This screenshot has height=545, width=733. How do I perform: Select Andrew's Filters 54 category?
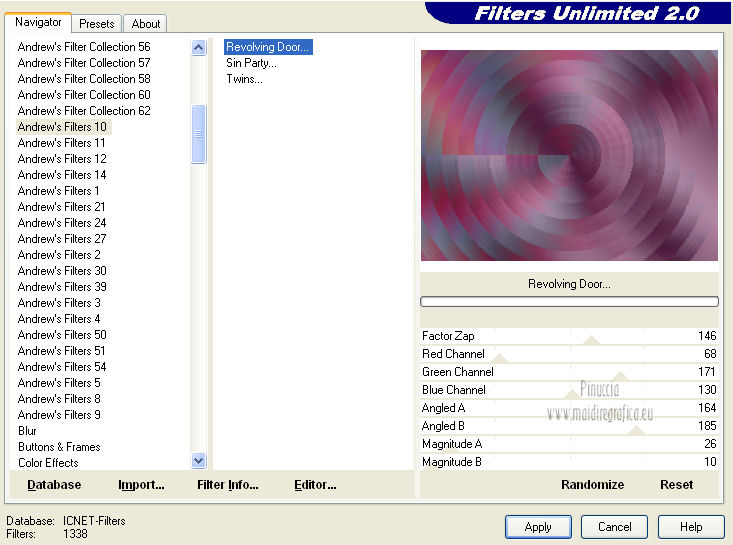62,366
